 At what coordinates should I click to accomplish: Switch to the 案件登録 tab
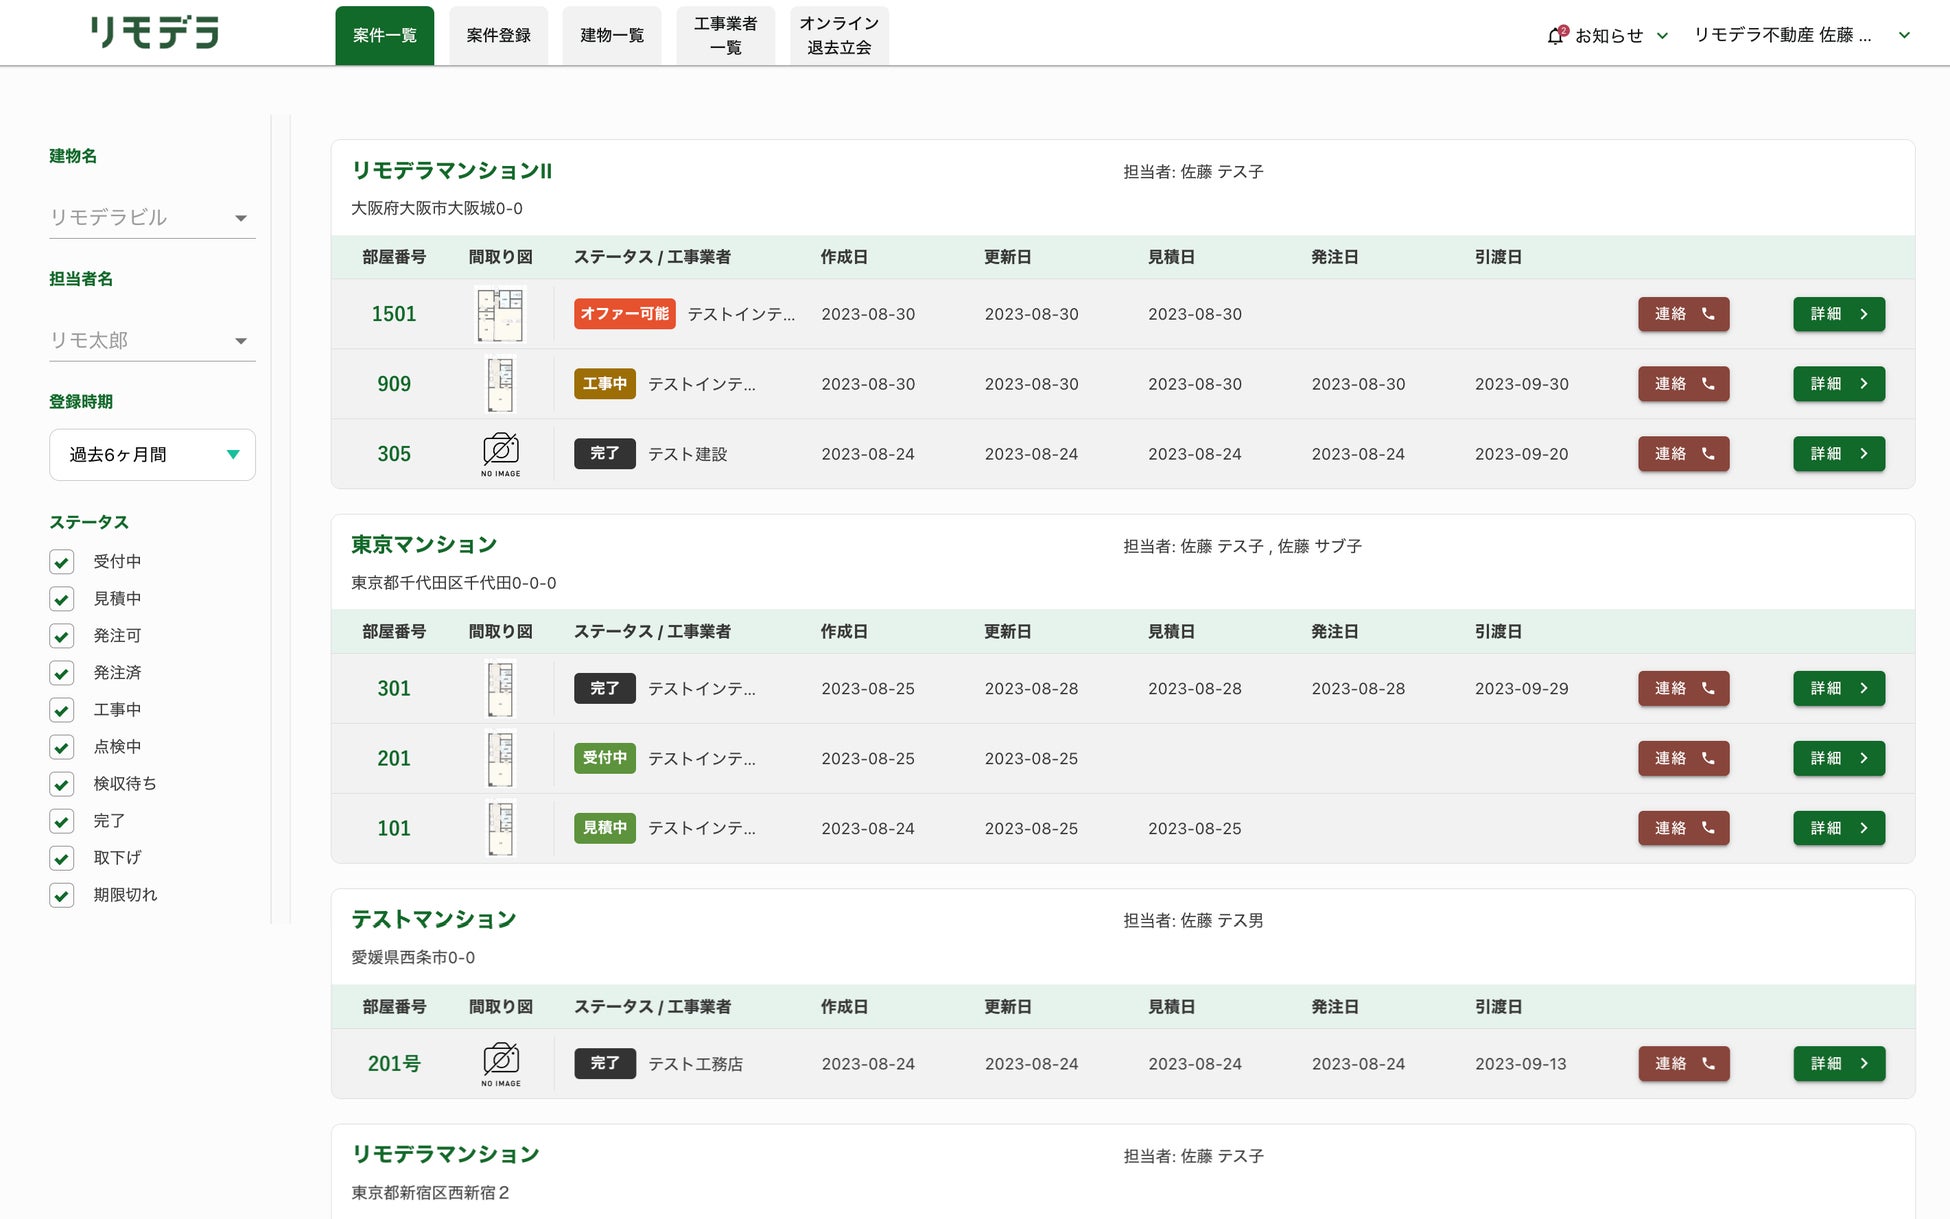[x=498, y=36]
